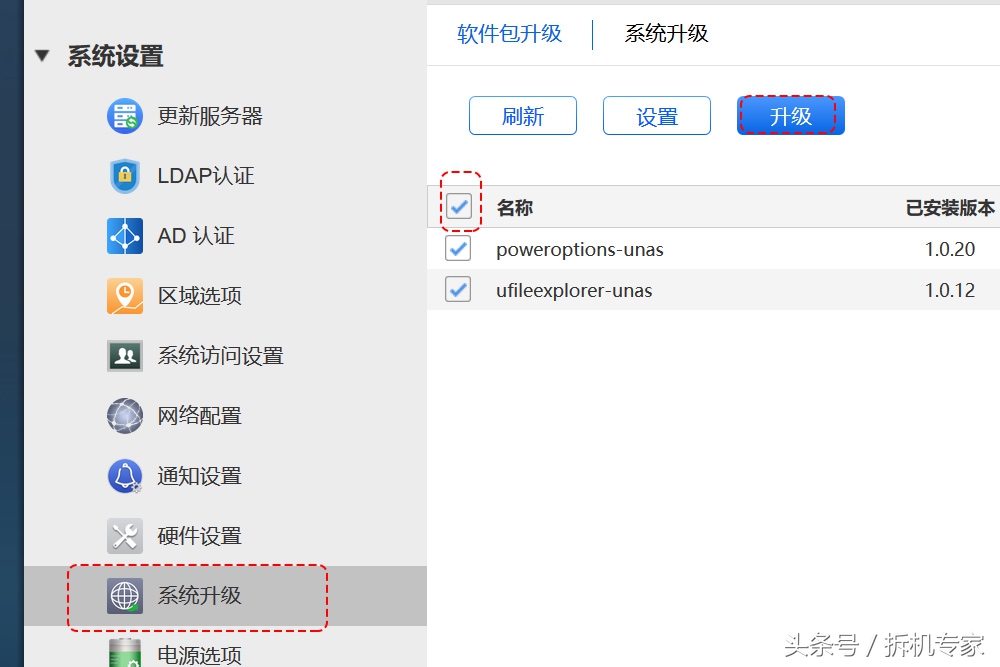Screen dimensions: 1000x667
Task: Click the LDAP认证 shield lock icon
Action: 124,175
